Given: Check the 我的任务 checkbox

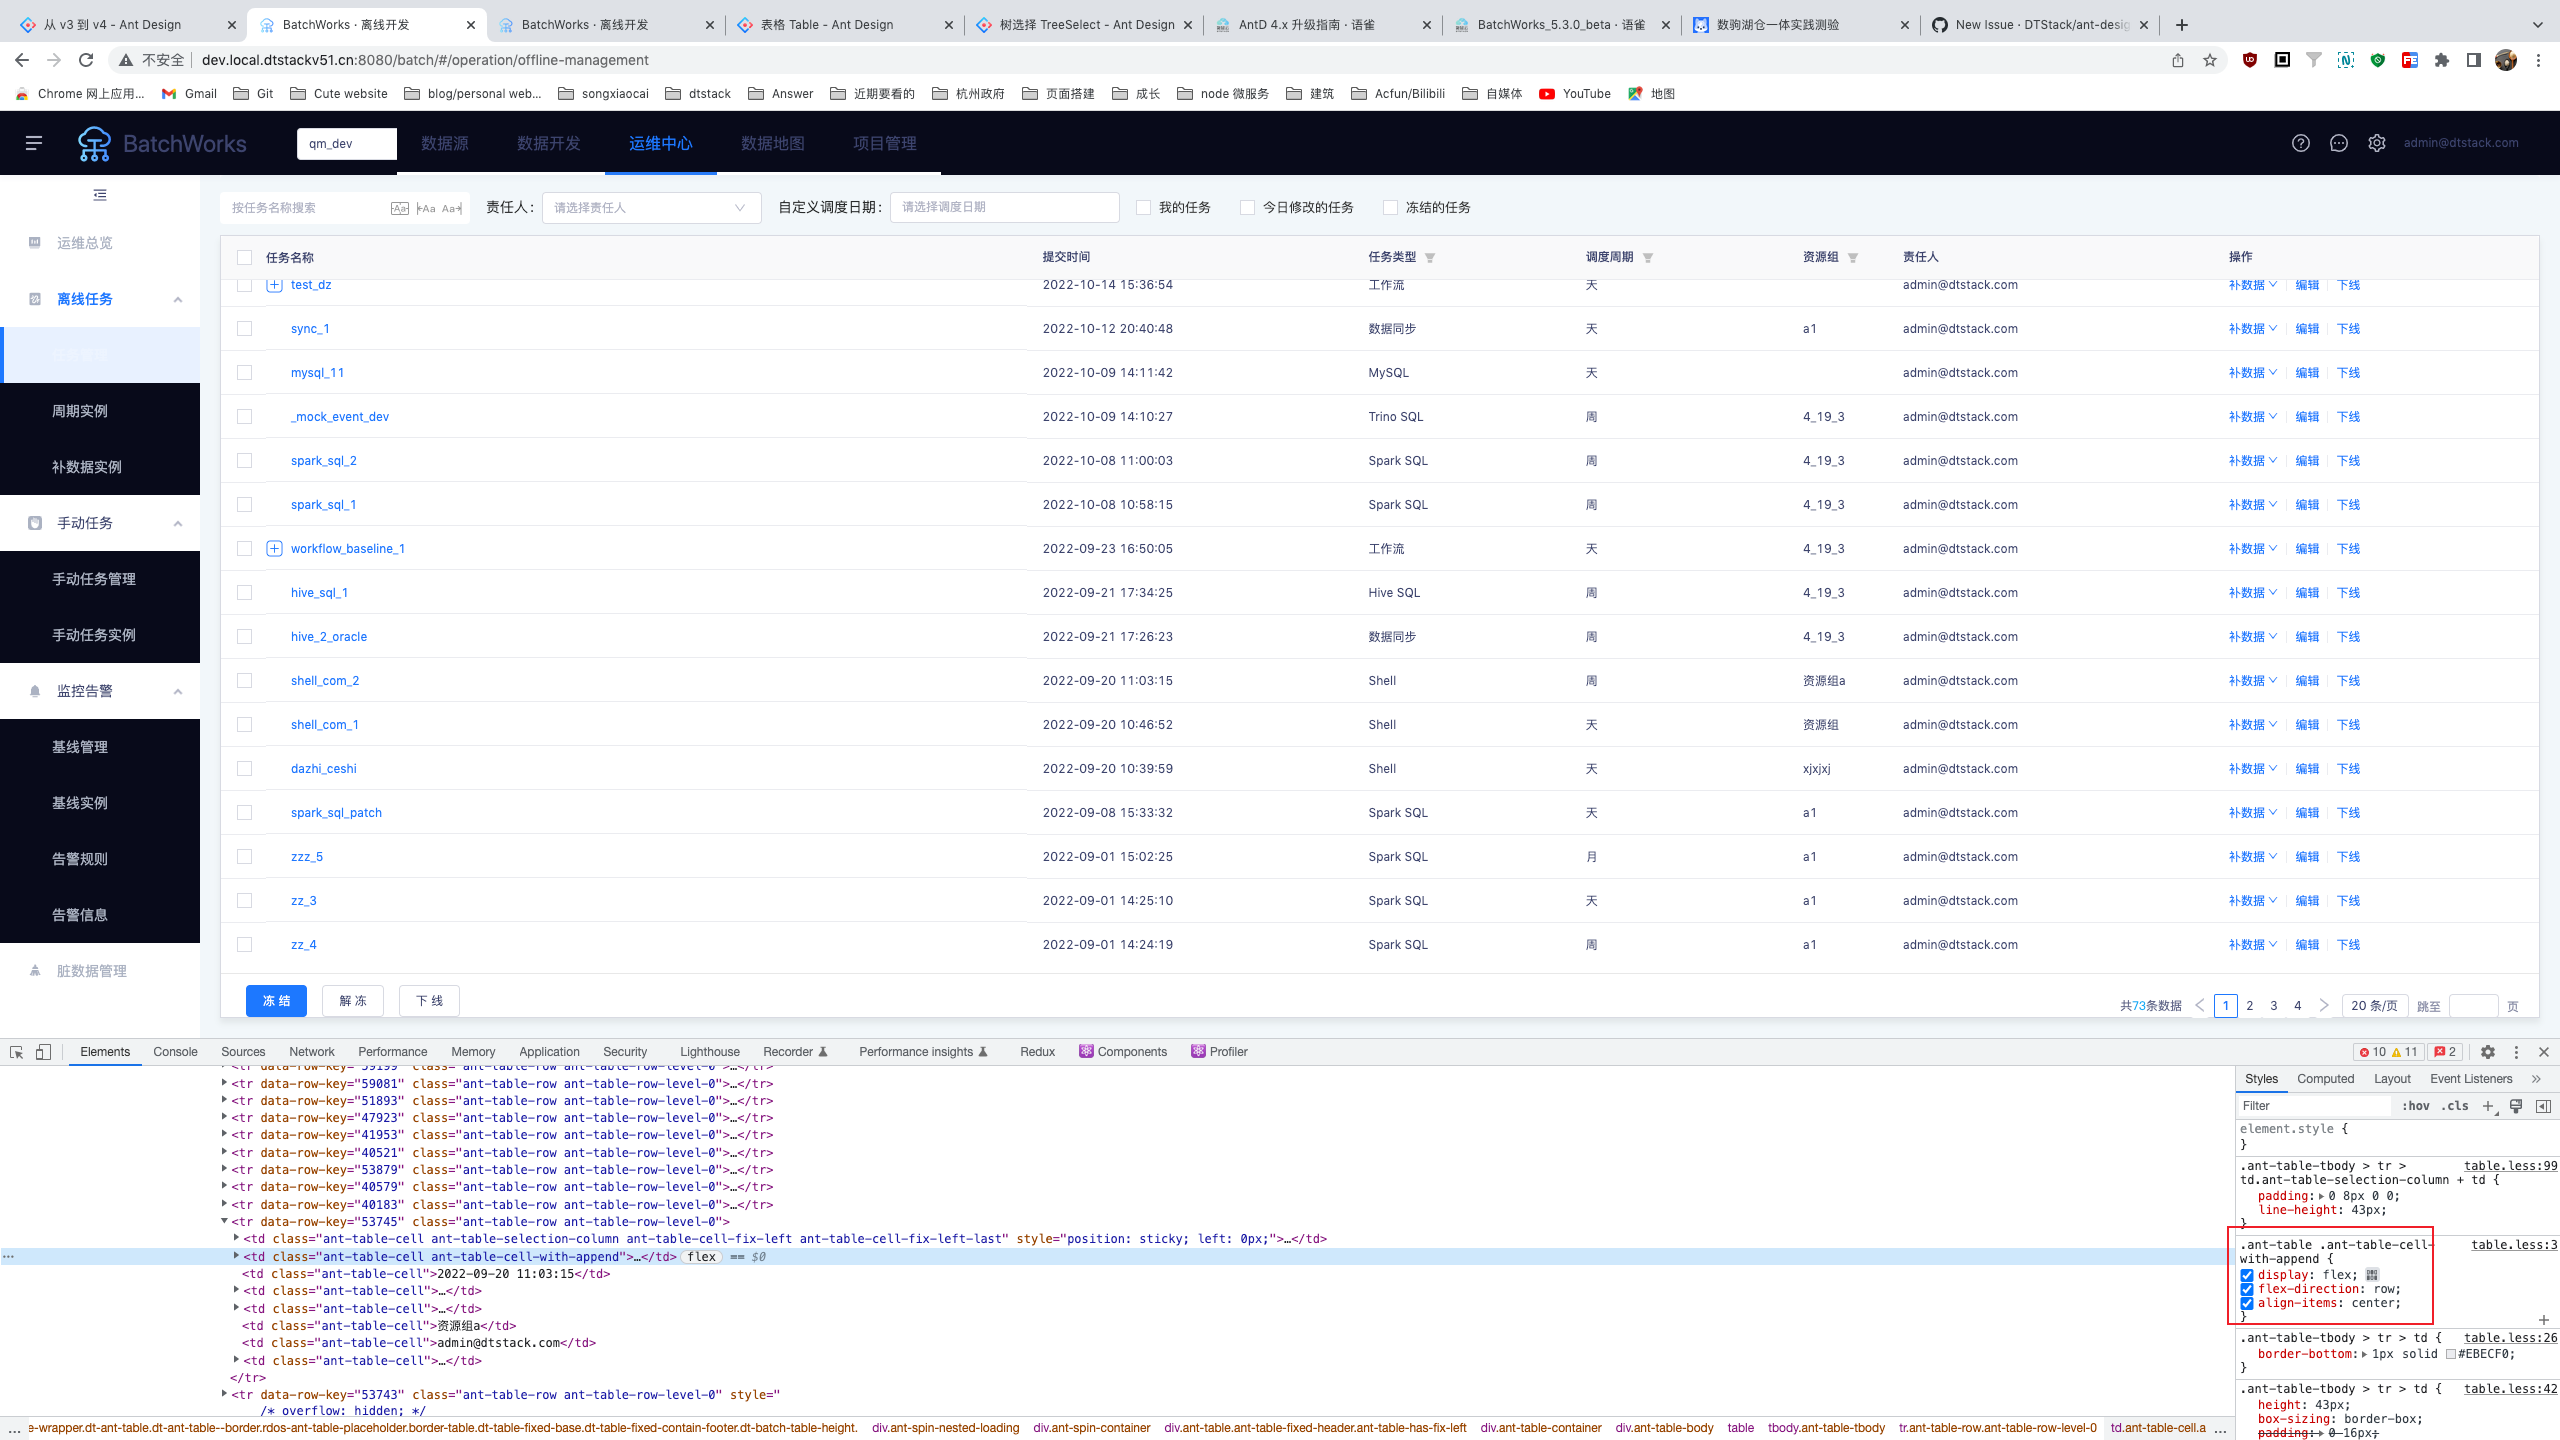Looking at the screenshot, I should (1143, 207).
